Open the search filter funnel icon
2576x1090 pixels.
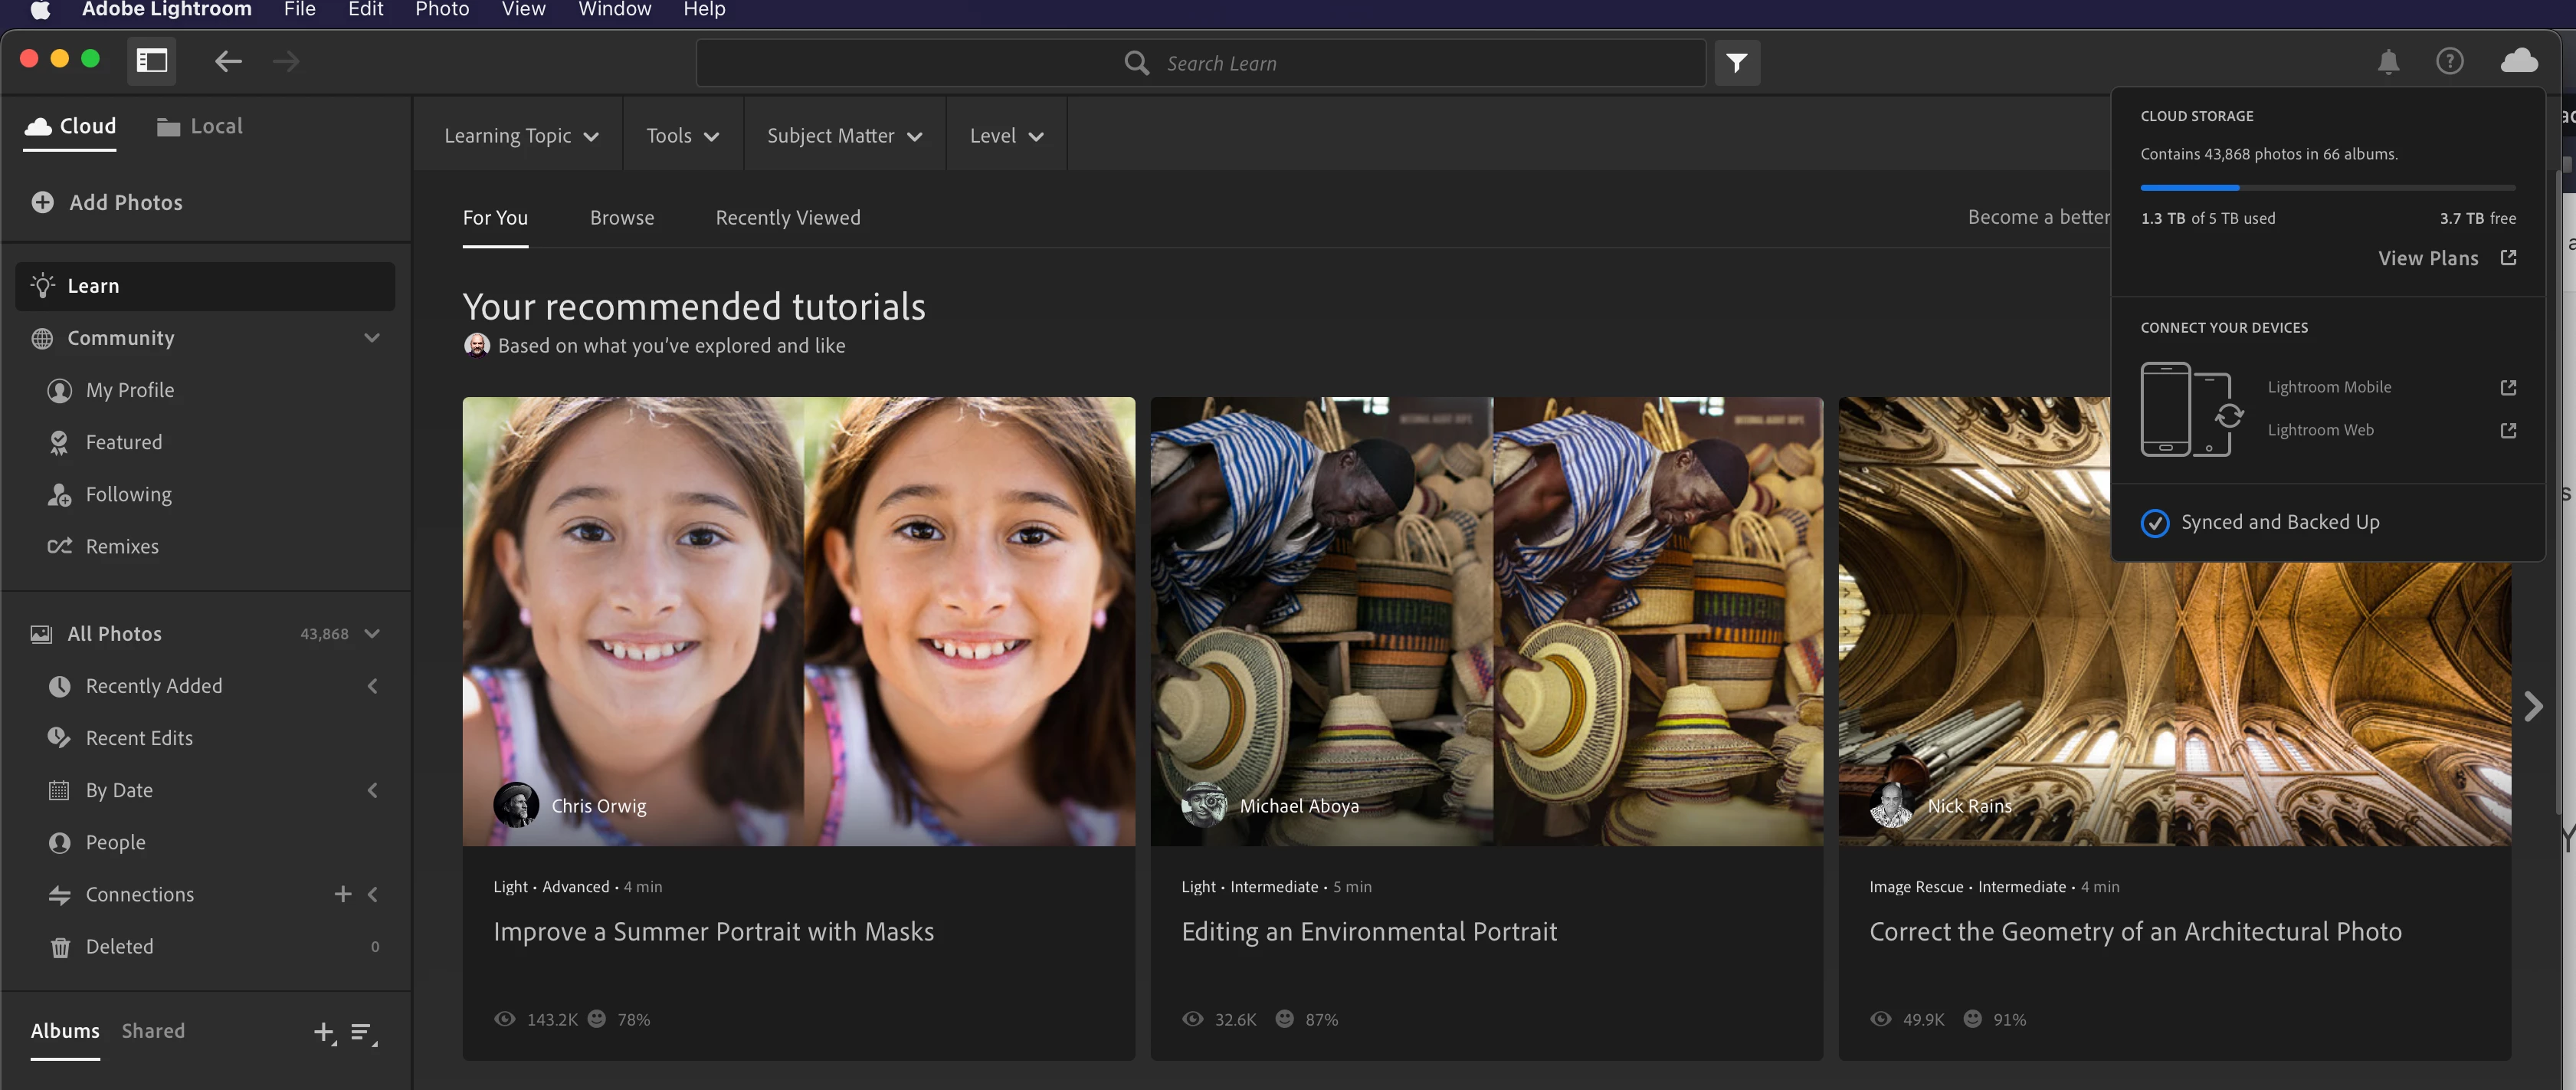tap(1737, 63)
